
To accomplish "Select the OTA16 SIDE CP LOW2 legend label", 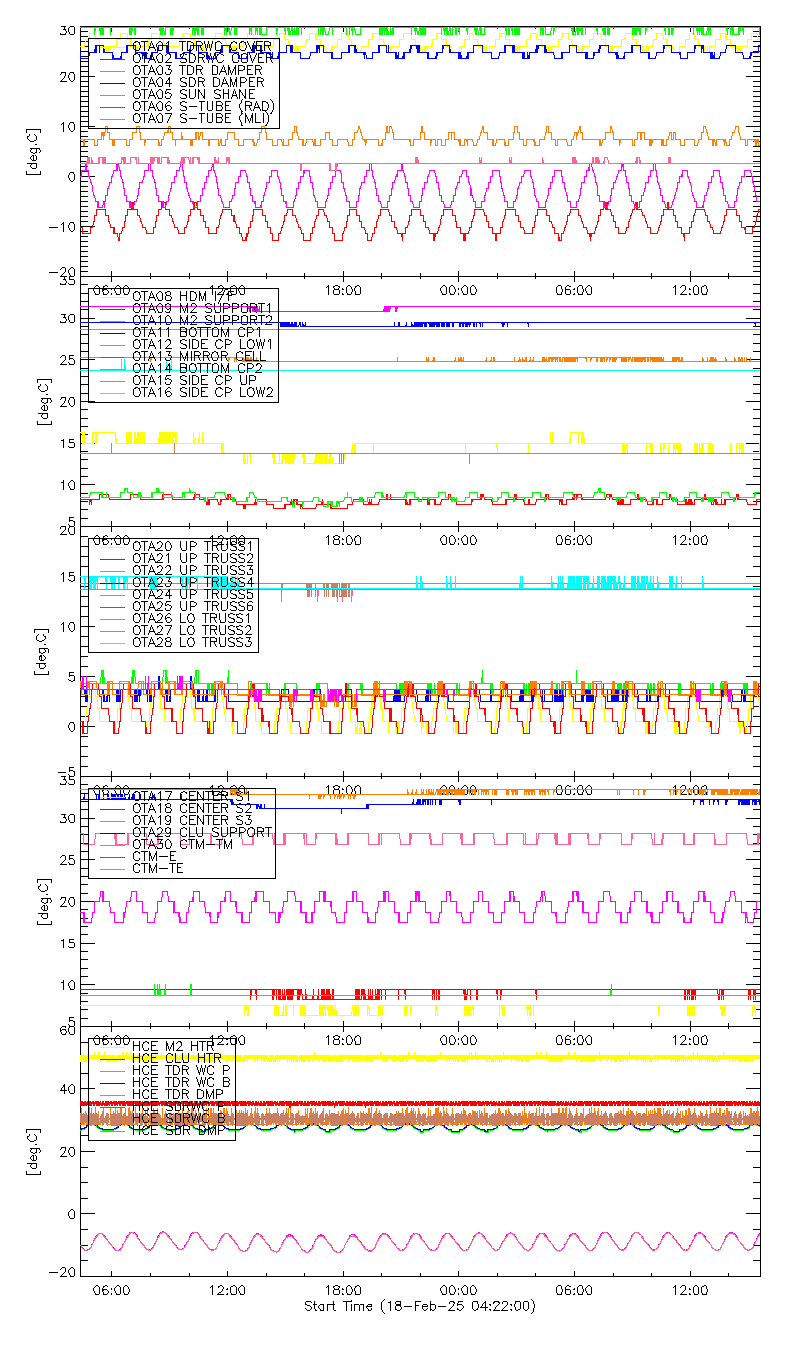I will 202,393.
